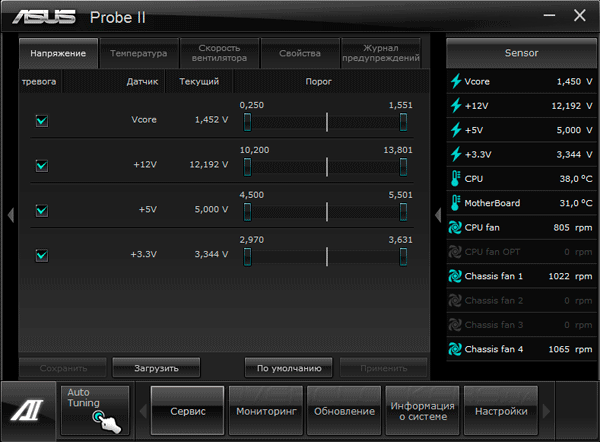This screenshot has height=442, width=600.
Task: Switch to the Напряжение tab
Action: (58, 53)
